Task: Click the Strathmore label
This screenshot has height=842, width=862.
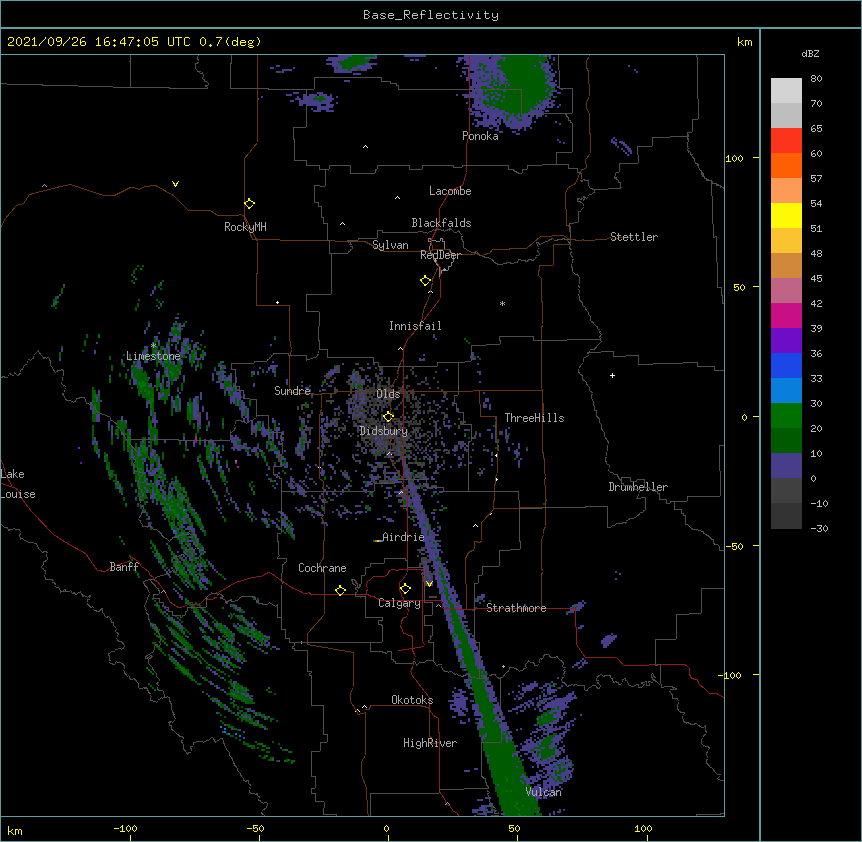Action: click(516, 608)
